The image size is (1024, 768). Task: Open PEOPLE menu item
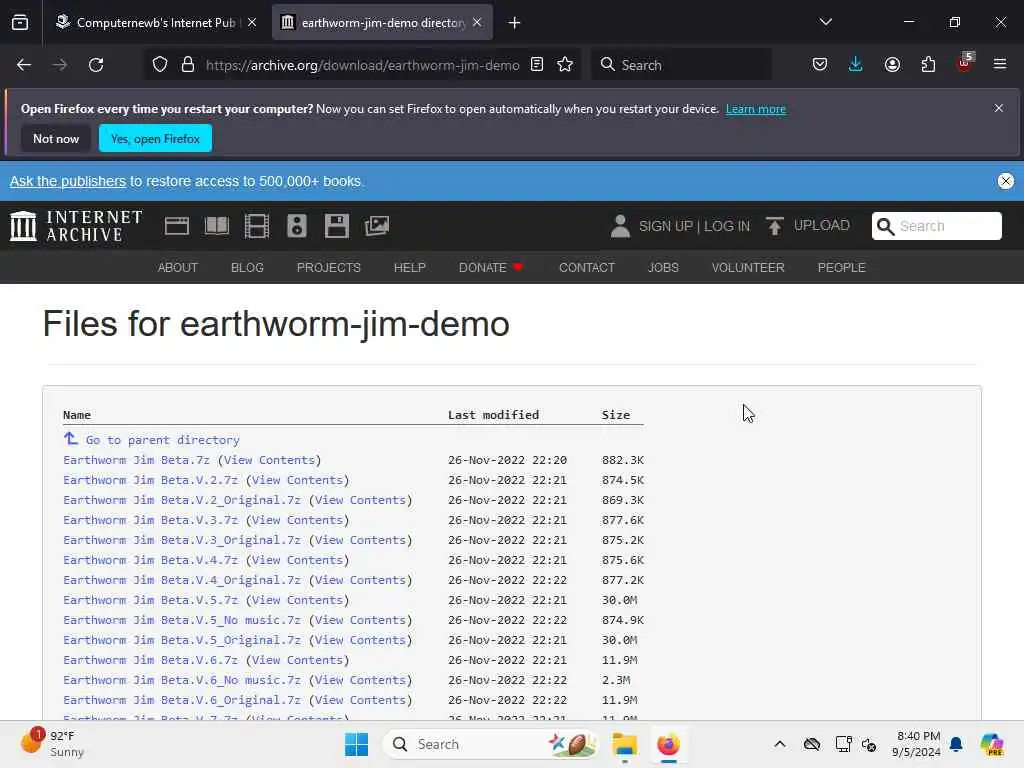click(841, 268)
